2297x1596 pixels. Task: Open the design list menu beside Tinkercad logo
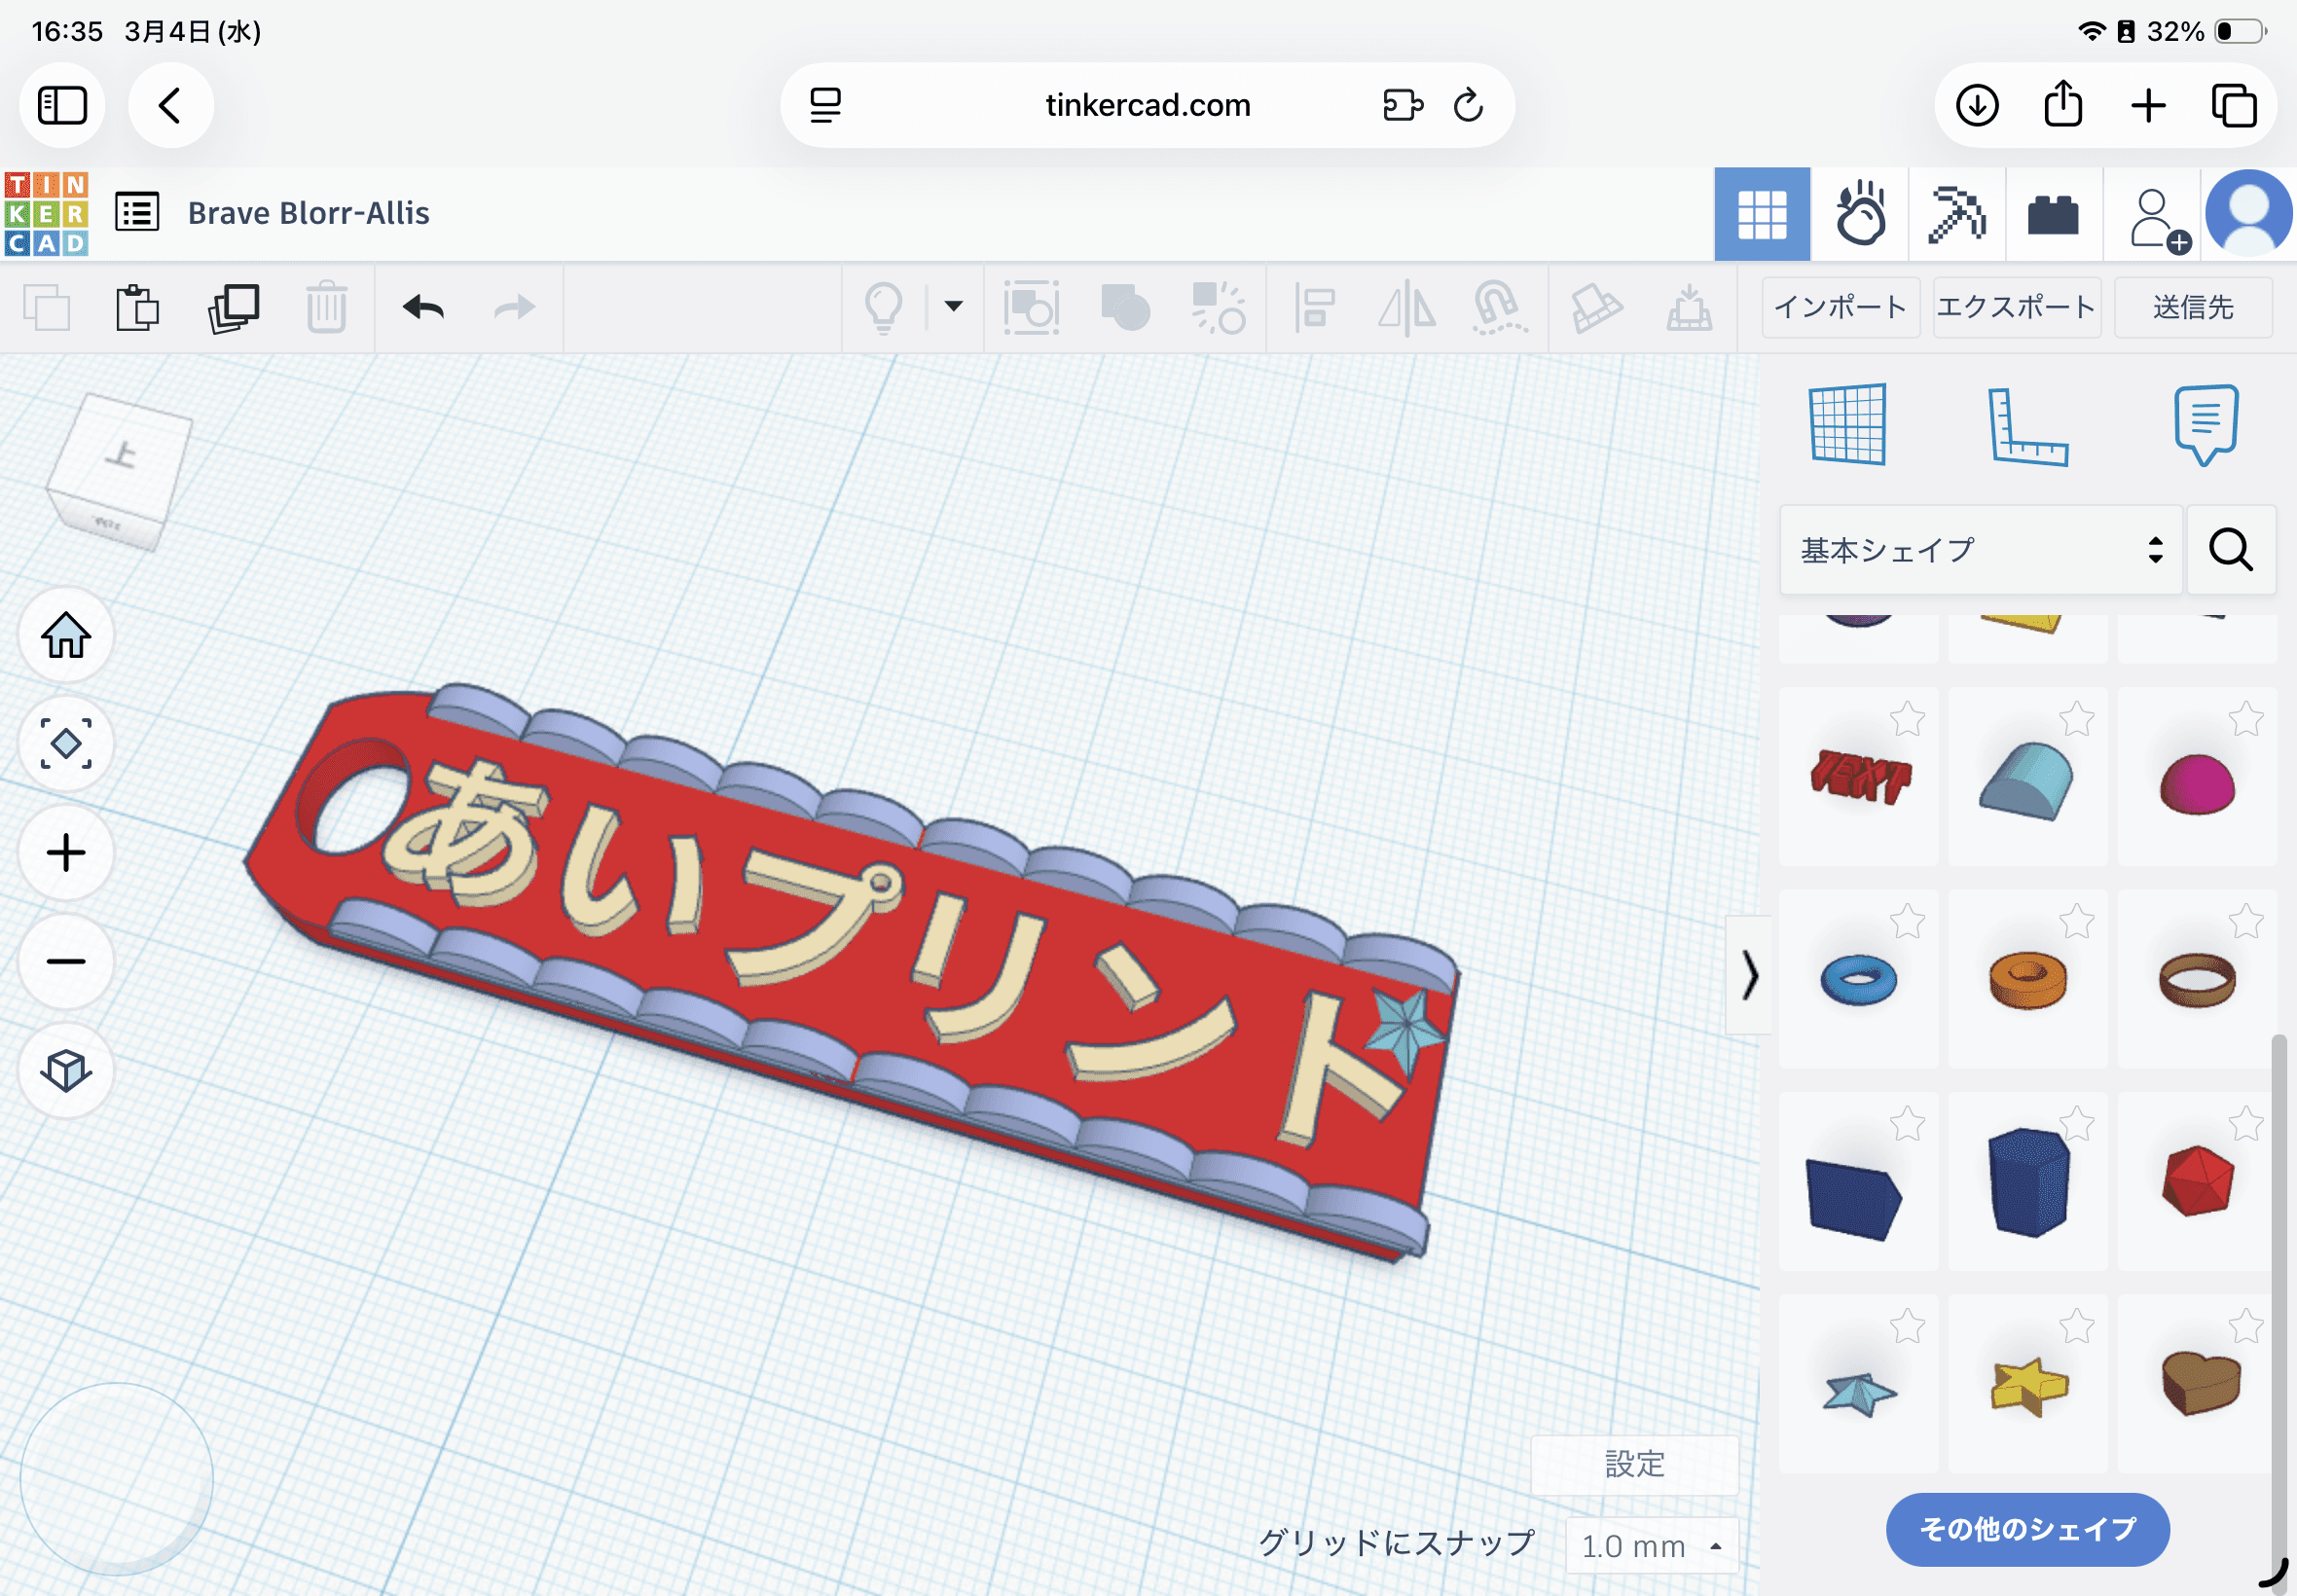point(137,212)
